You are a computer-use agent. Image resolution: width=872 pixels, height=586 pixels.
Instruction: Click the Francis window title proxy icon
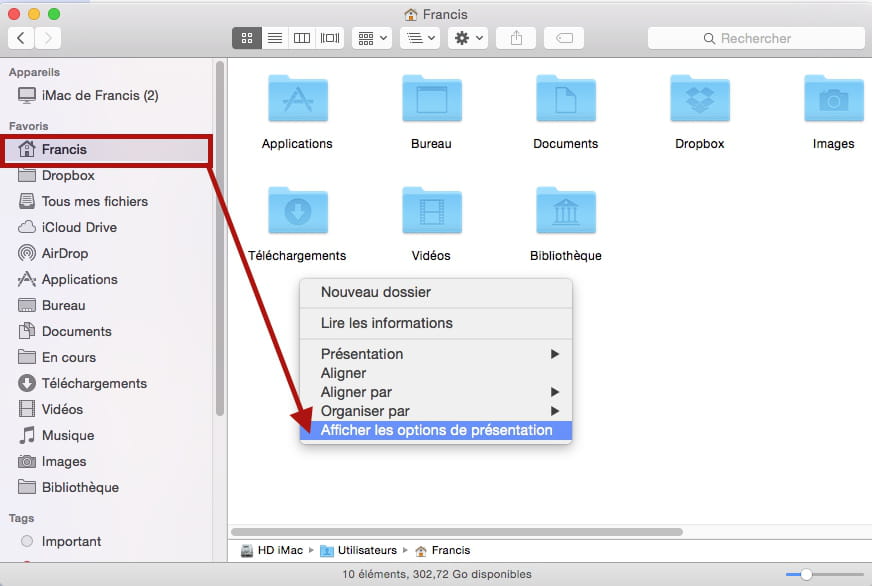[x=411, y=14]
